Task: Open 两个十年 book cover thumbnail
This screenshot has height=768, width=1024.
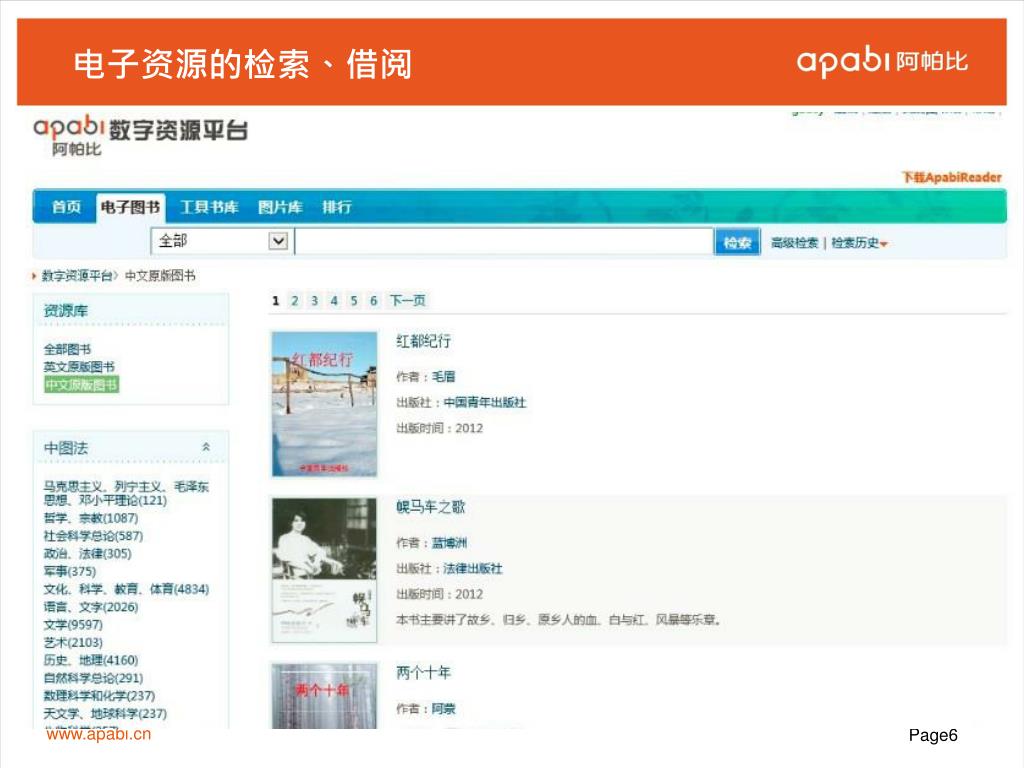Action: point(325,696)
